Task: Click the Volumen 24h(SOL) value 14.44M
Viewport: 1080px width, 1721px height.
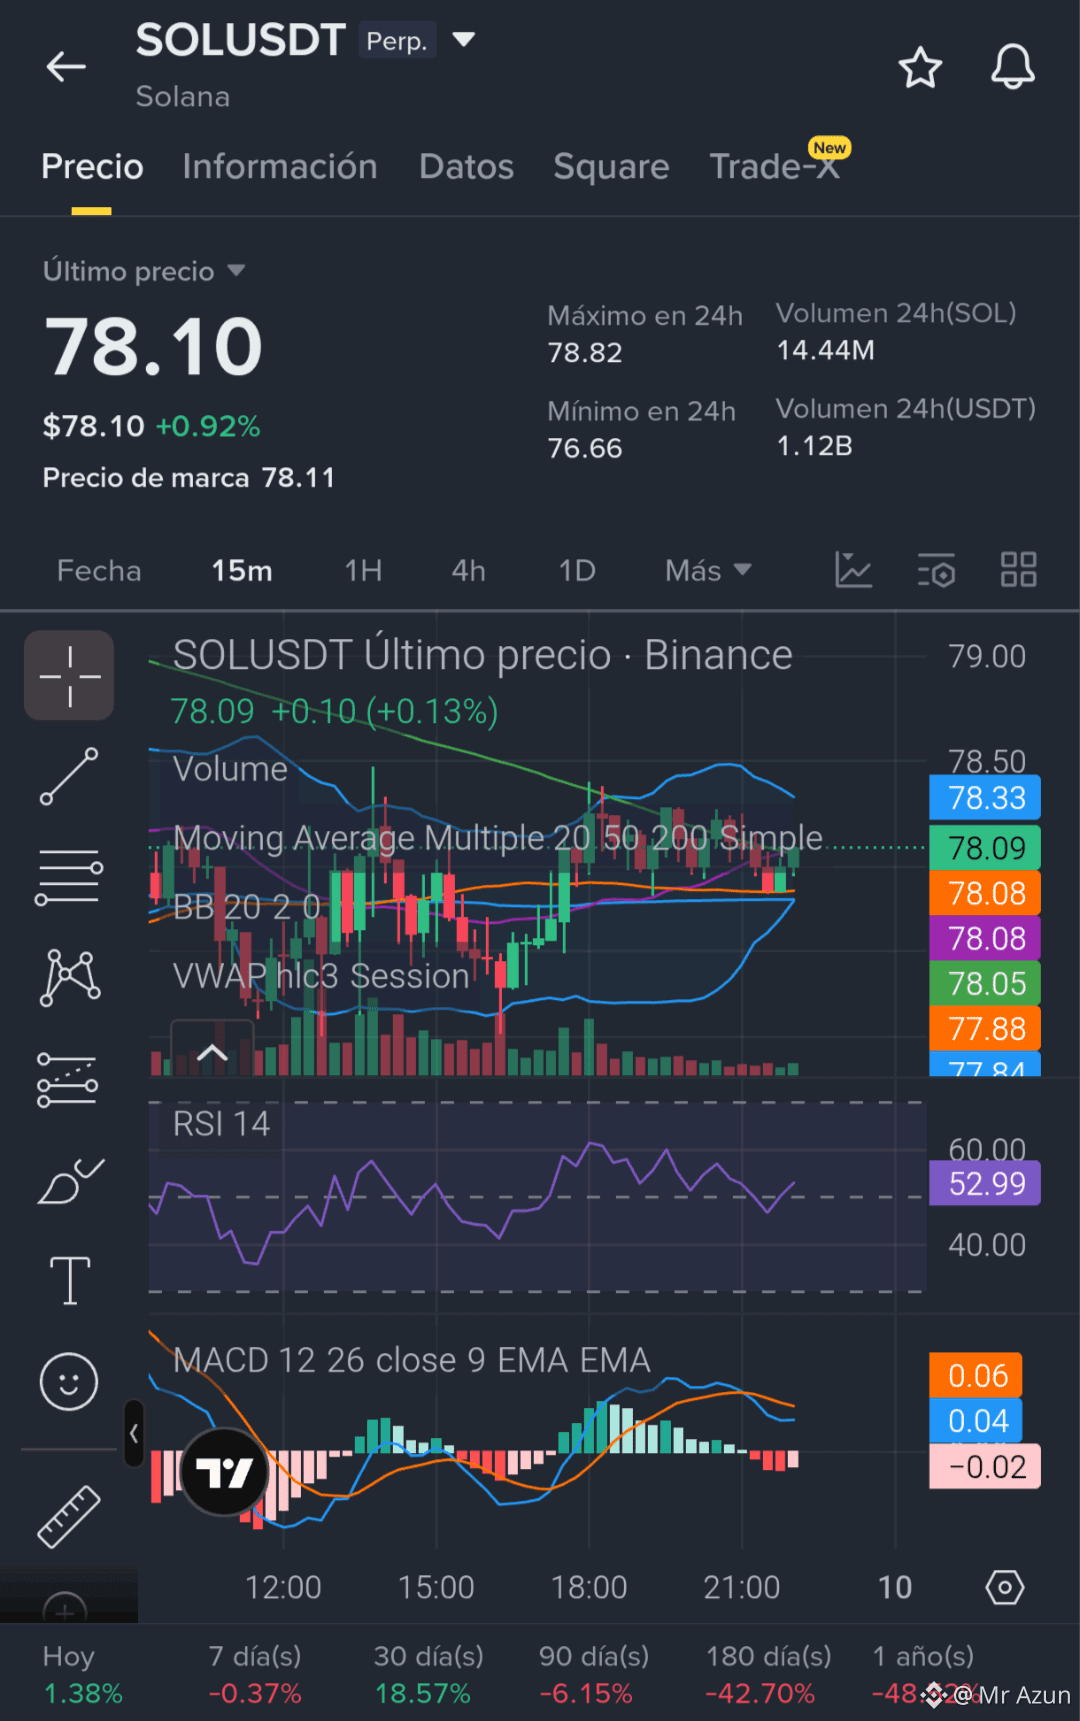Action: 826,350
